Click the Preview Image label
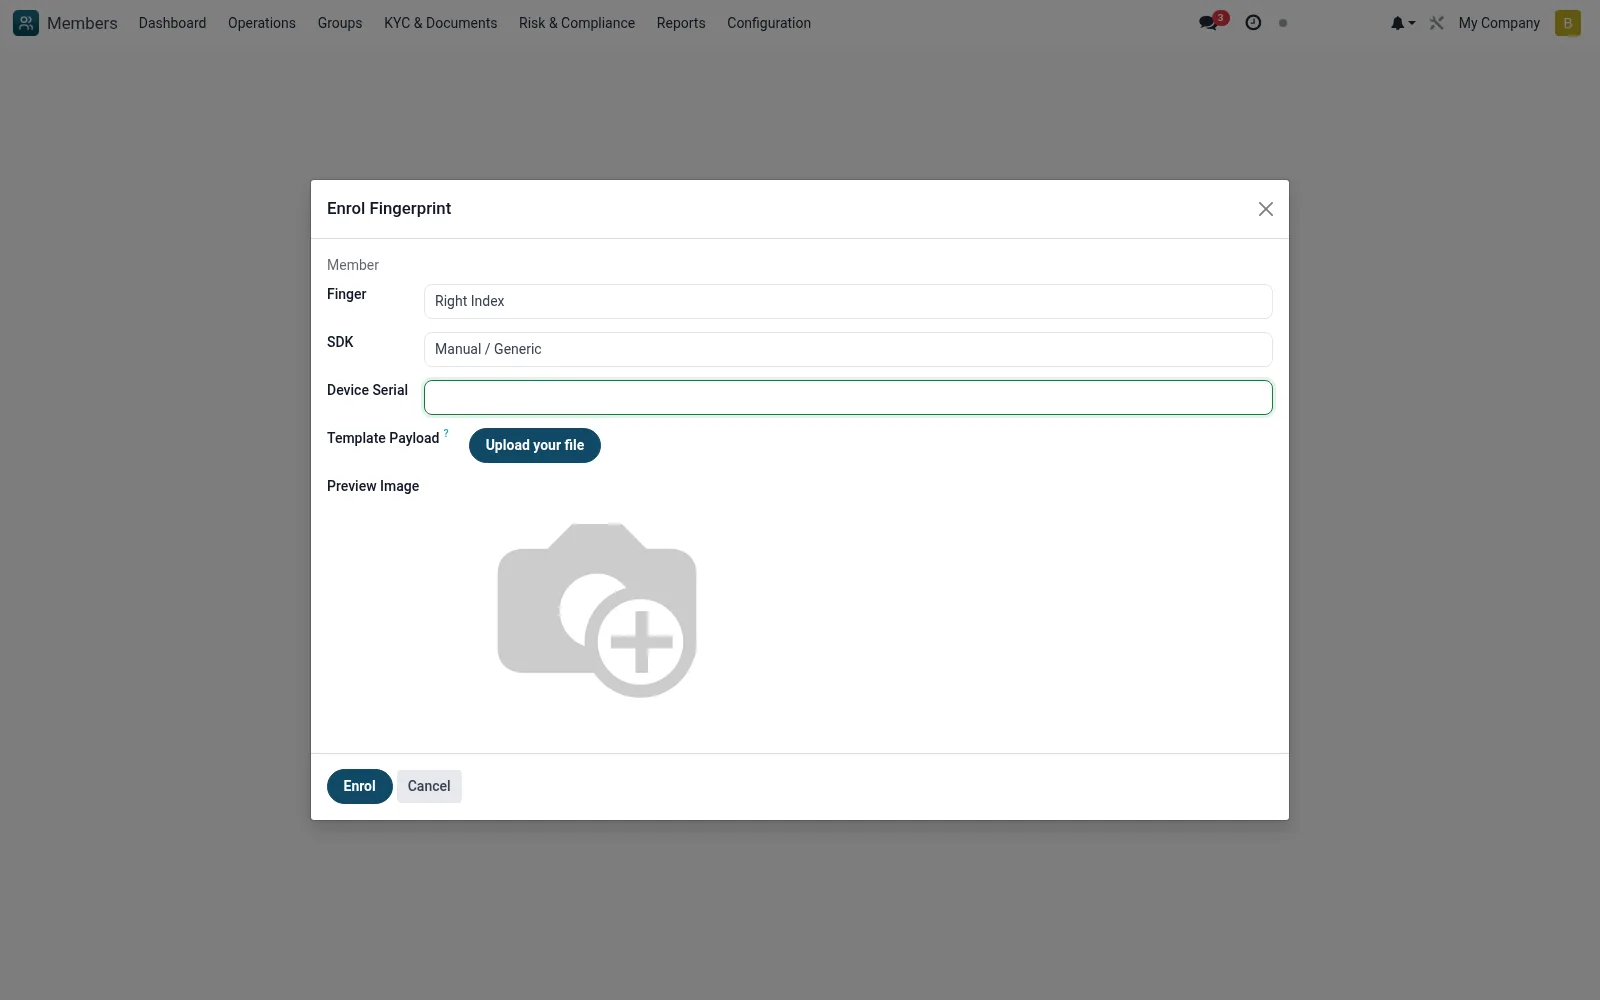 point(373,486)
